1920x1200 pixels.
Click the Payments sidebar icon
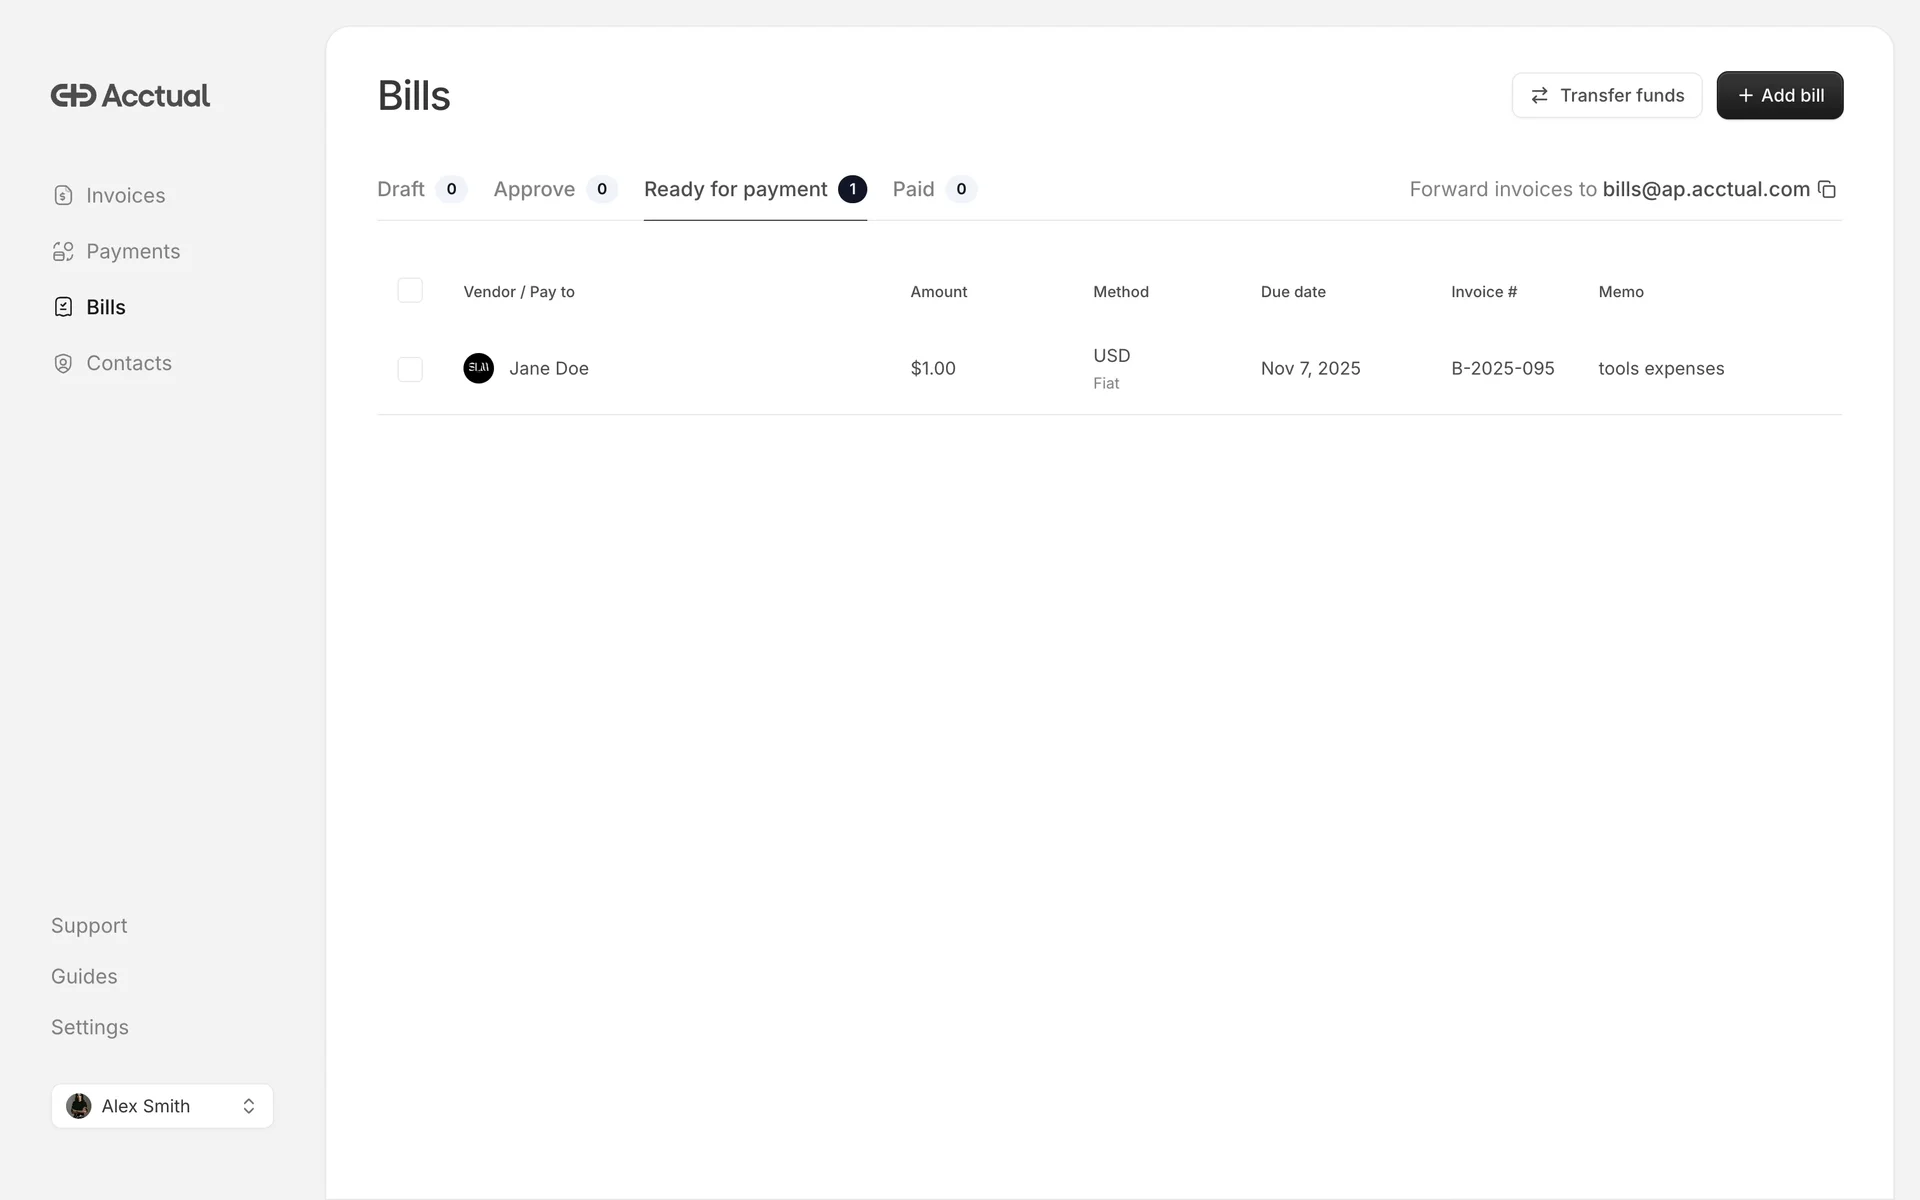[x=63, y=251]
